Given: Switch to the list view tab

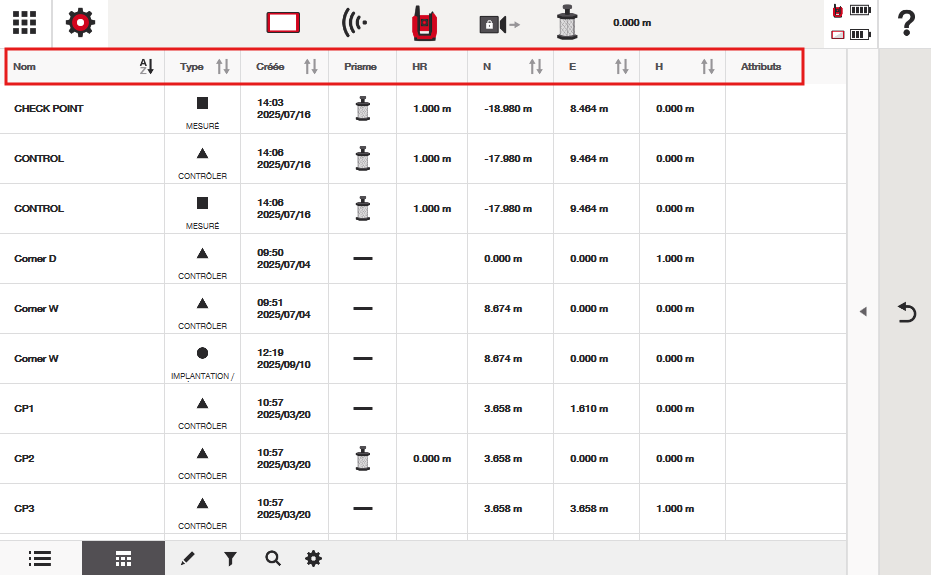Looking at the screenshot, I should [x=40, y=558].
